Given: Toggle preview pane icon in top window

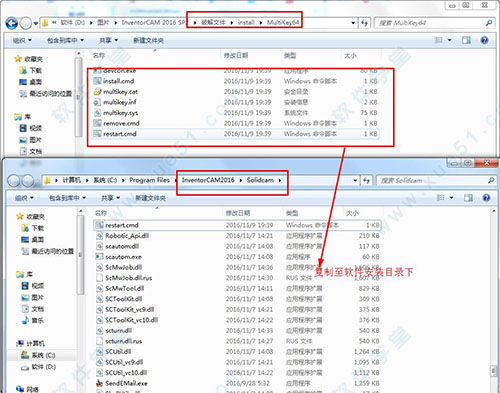Looking at the screenshot, I should click(x=466, y=40).
